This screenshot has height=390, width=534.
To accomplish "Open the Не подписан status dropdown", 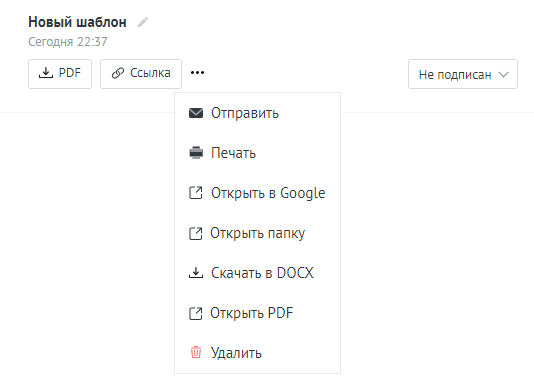I will point(463,74).
